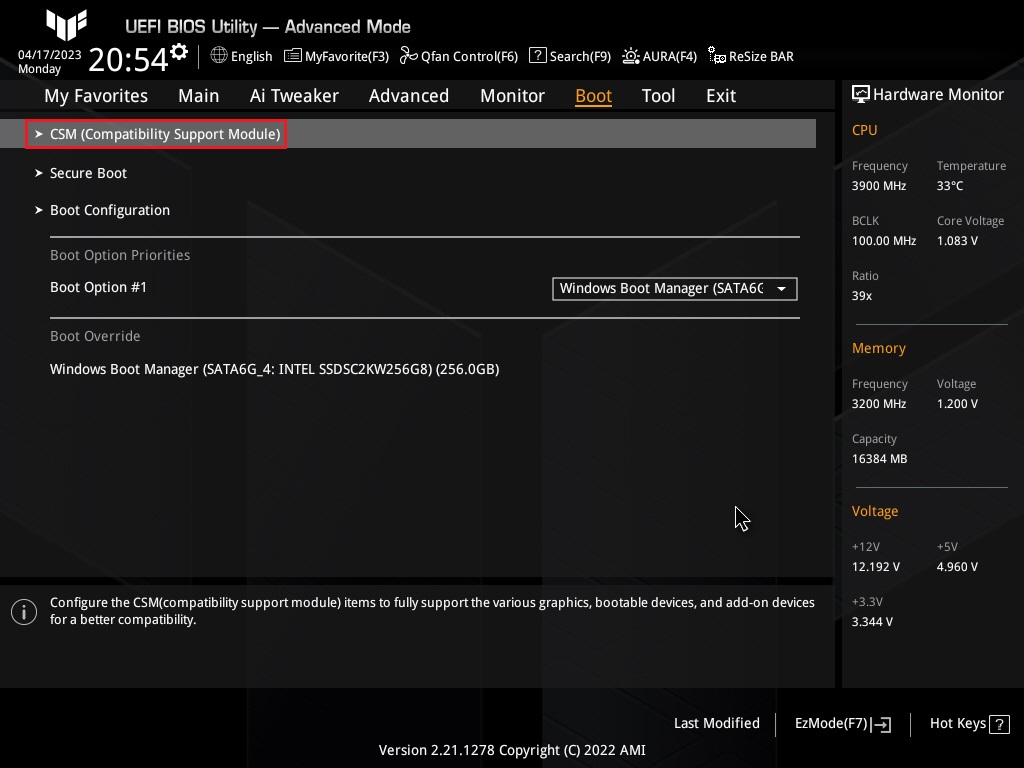Switch to EzMode(F7)

(x=831, y=724)
